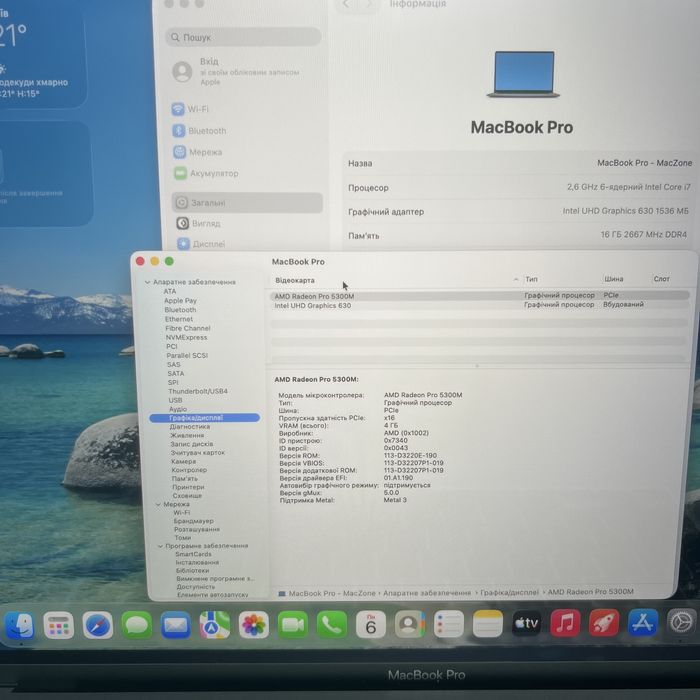
Task: Go forward in Settings Інформація toolbar
Action: [368, 4]
